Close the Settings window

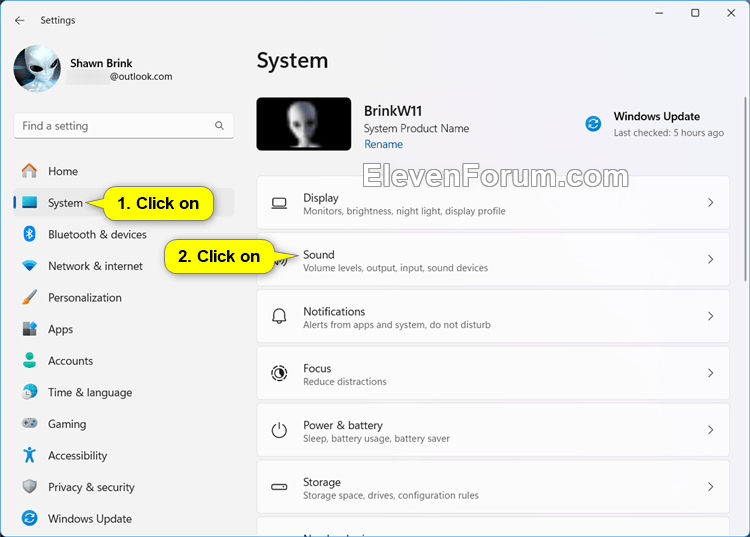(x=731, y=13)
